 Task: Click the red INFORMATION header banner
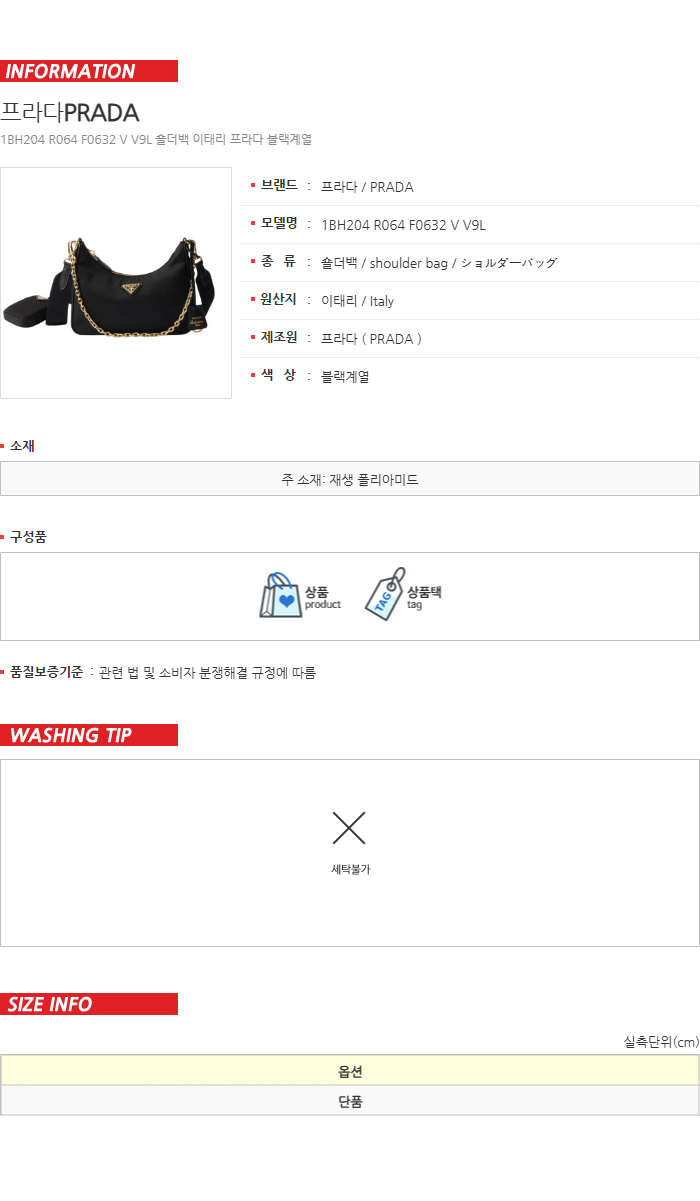coord(89,71)
